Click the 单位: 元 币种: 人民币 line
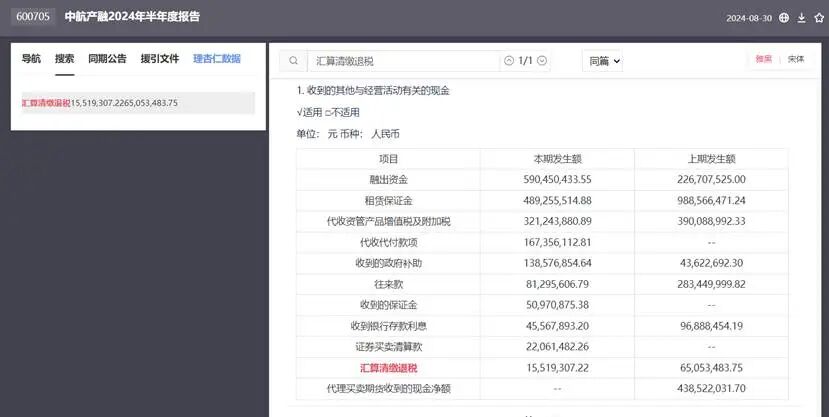The height and width of the screenshot is (417, 829). tap(348, 134)
